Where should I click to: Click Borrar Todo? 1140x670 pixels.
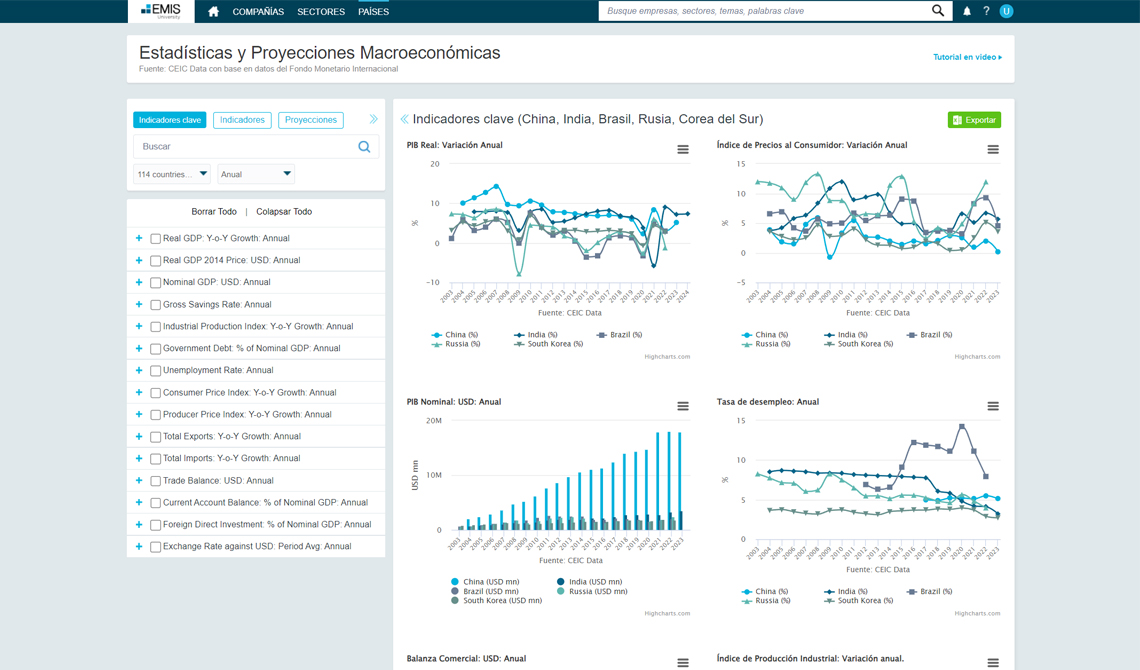214,211
